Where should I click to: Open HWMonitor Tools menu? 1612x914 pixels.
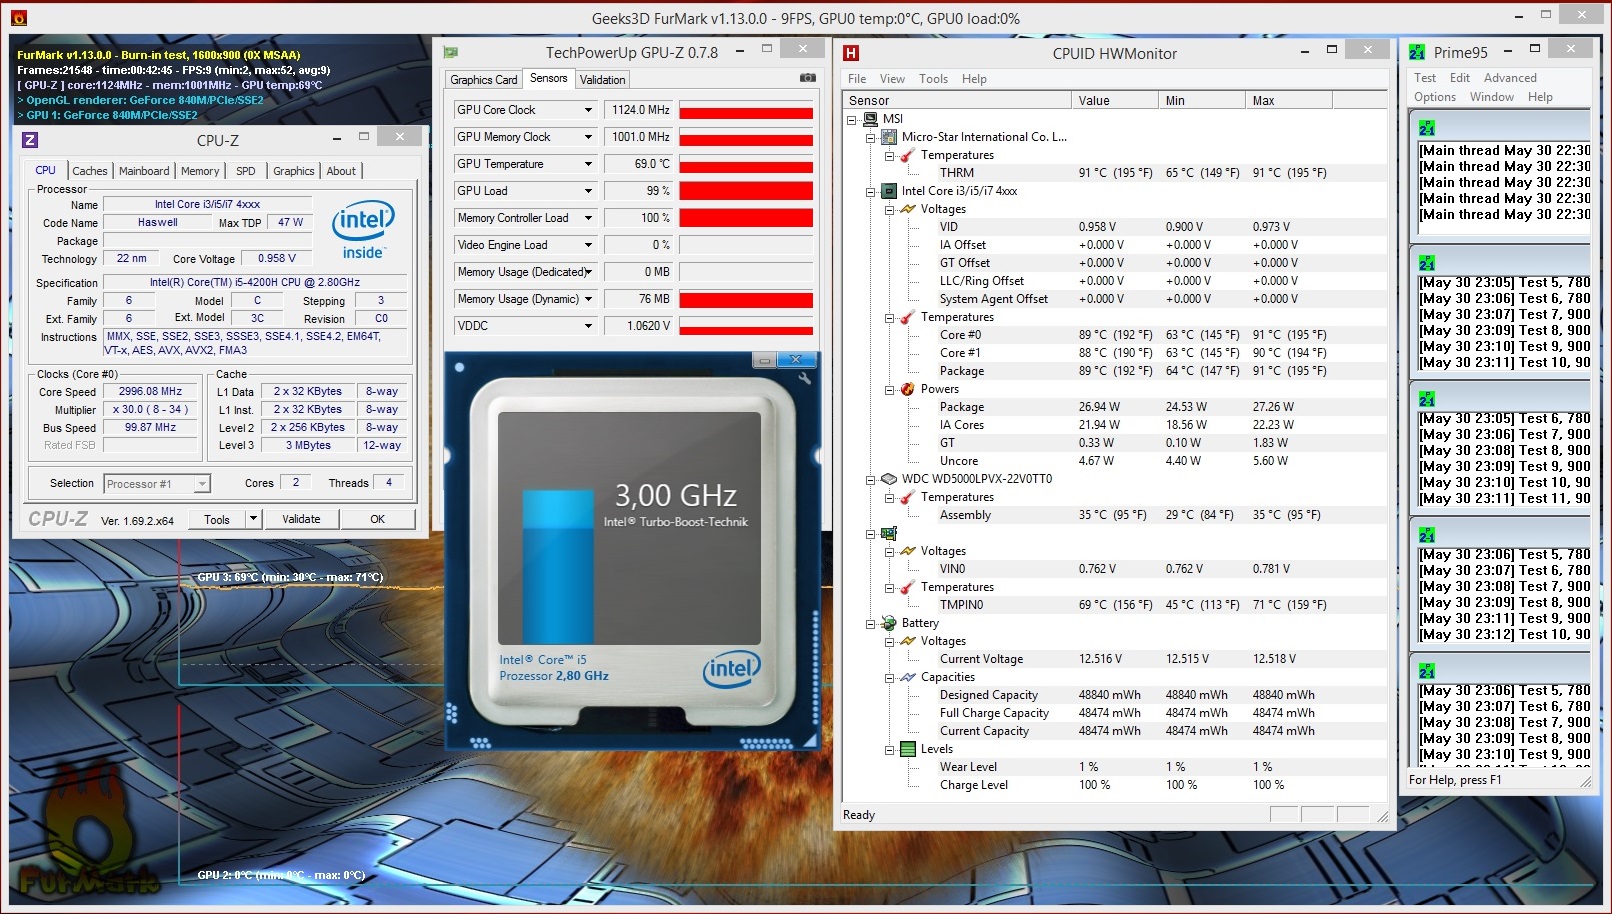(x=933, y=79)
